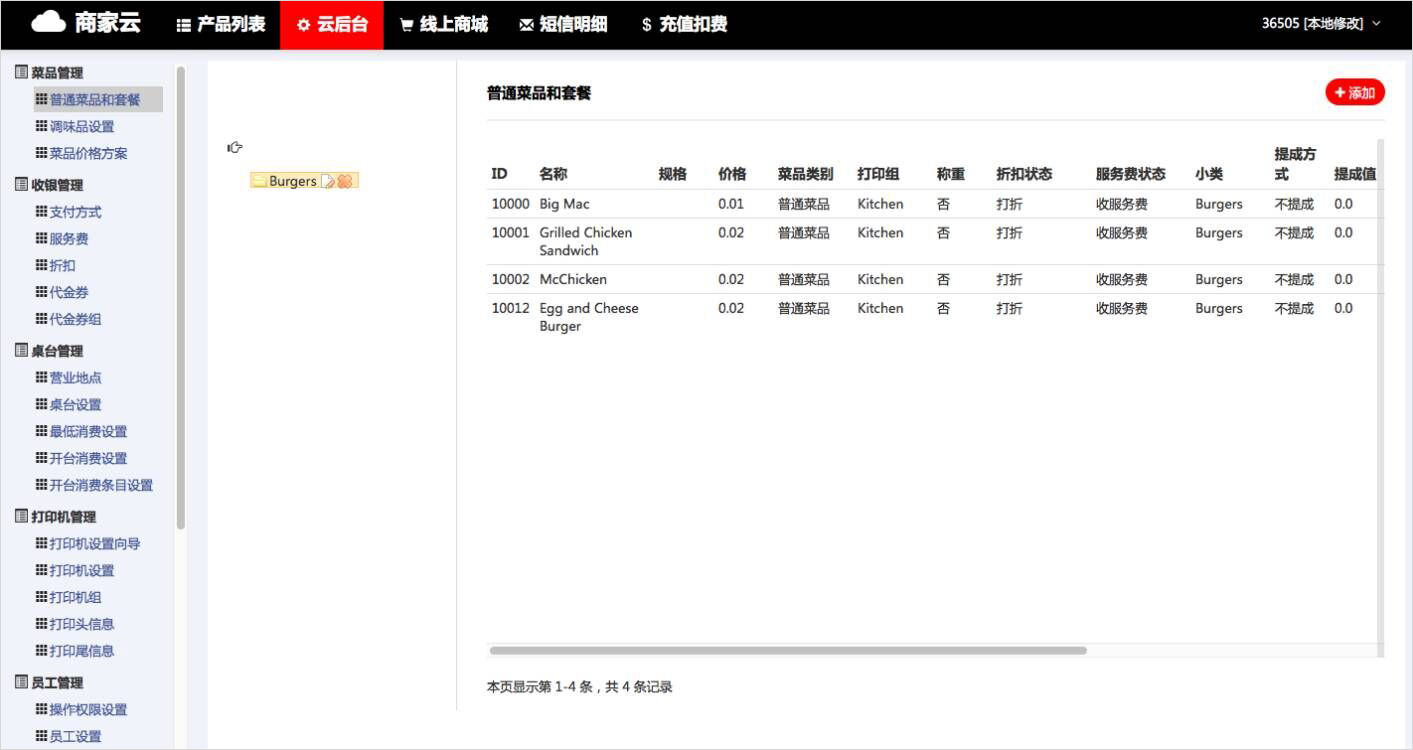Image resolution: width=1413 pixels, height=750 pixels.
Task: Open 操作权限设置 in the sidebar
Action: coord(81,710)
